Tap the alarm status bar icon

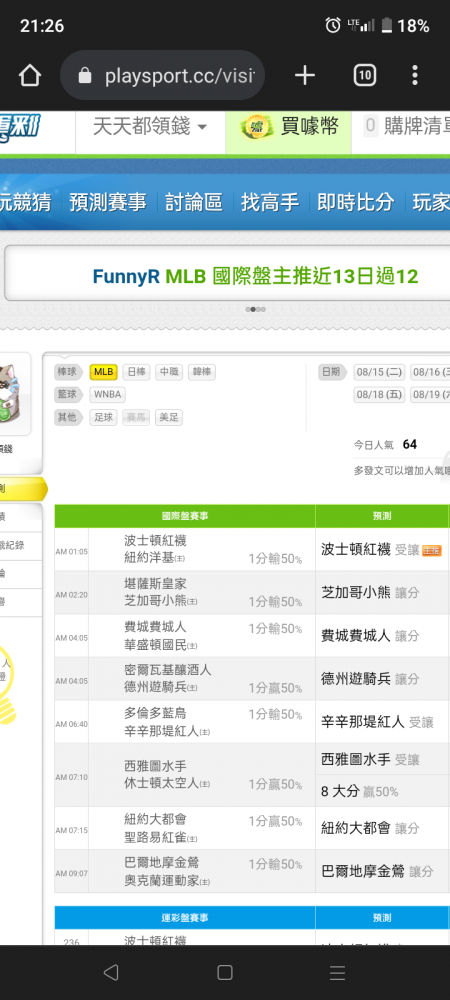tap(333, 26)
